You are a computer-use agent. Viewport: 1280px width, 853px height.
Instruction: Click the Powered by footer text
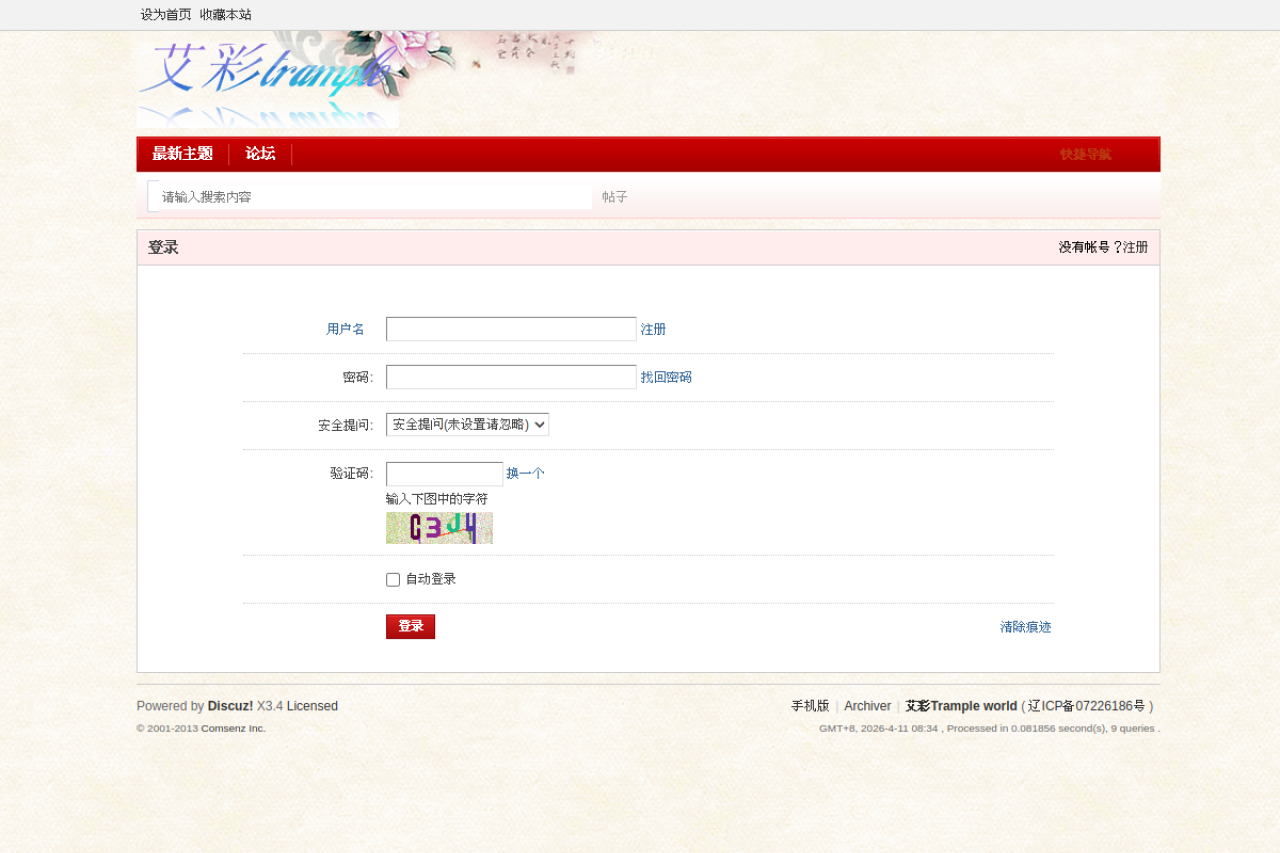(x=170, y=706)
